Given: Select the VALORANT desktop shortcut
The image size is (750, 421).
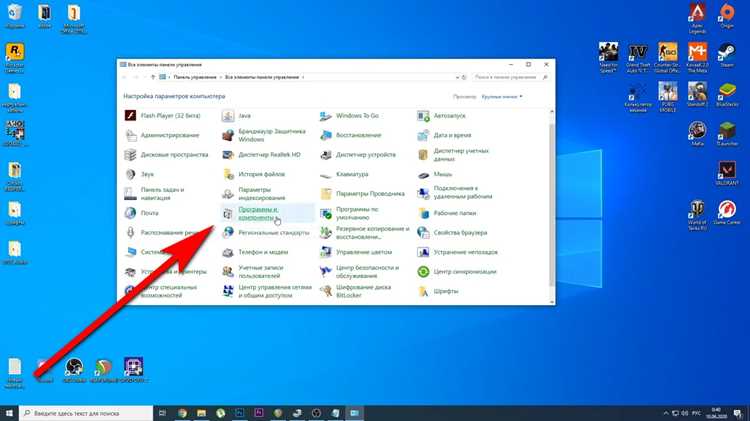Looking at the screenshot, I should pyautogui.click(x=727, y=173).
